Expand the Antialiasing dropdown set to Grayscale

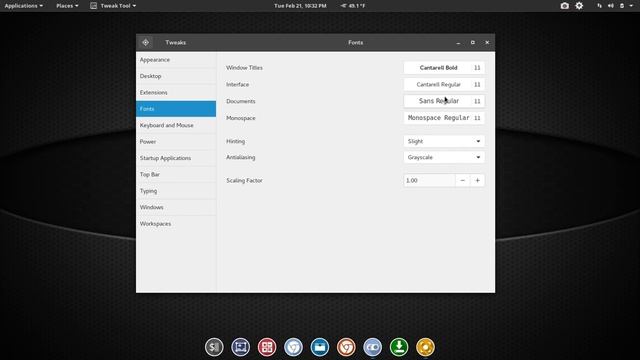tap(444, 157)
